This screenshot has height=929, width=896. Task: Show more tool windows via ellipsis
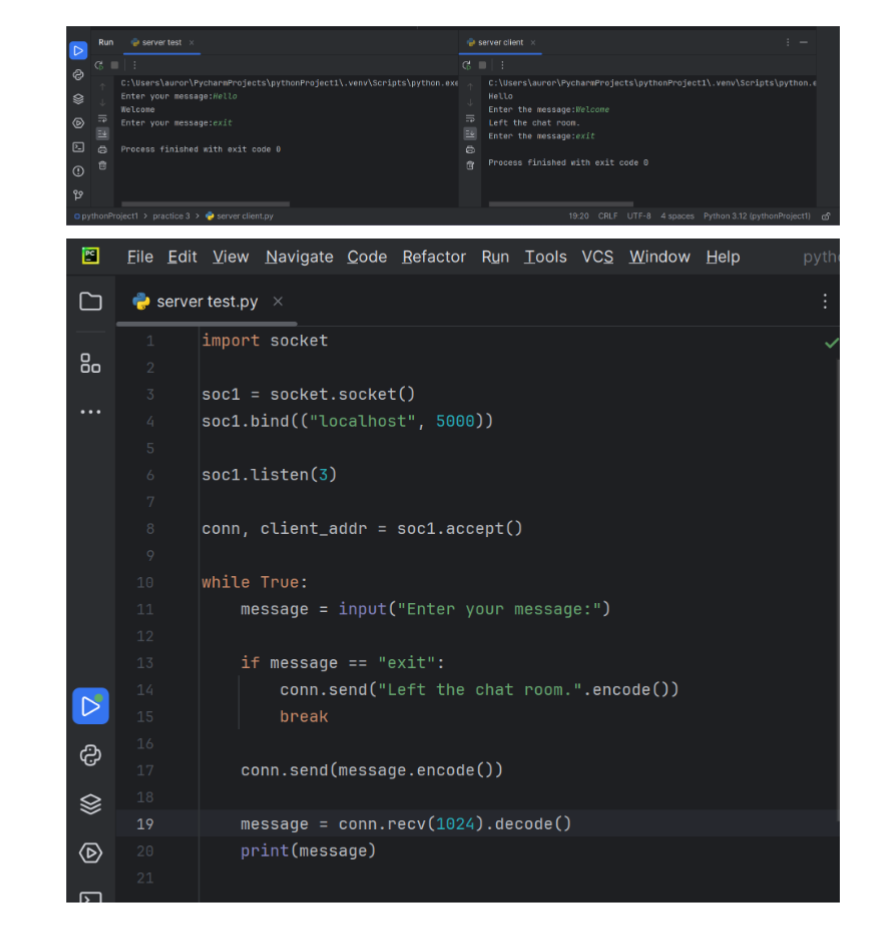coord(91,412)
